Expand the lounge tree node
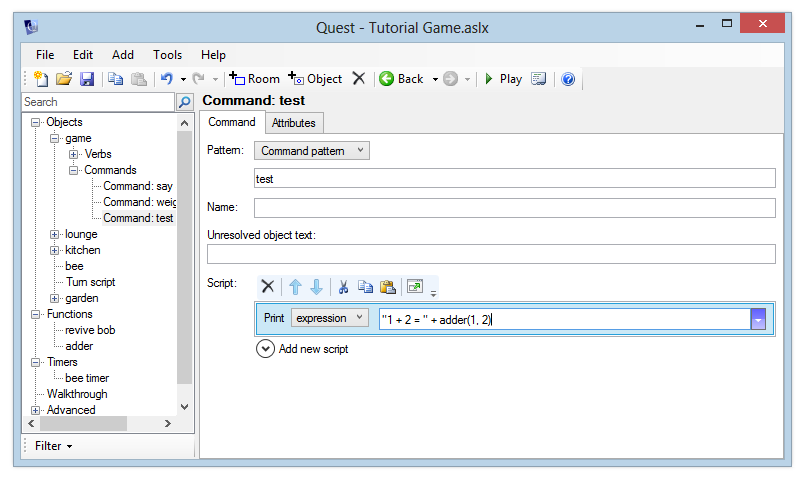Screen dimensions: 805x482 [x=54, y=235]
